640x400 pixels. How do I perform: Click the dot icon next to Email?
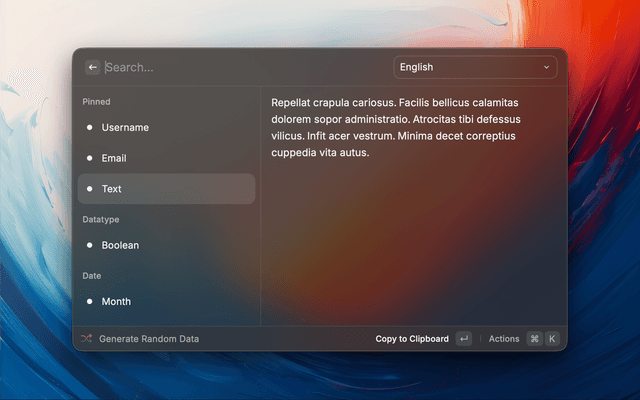[x=90, y=158]
